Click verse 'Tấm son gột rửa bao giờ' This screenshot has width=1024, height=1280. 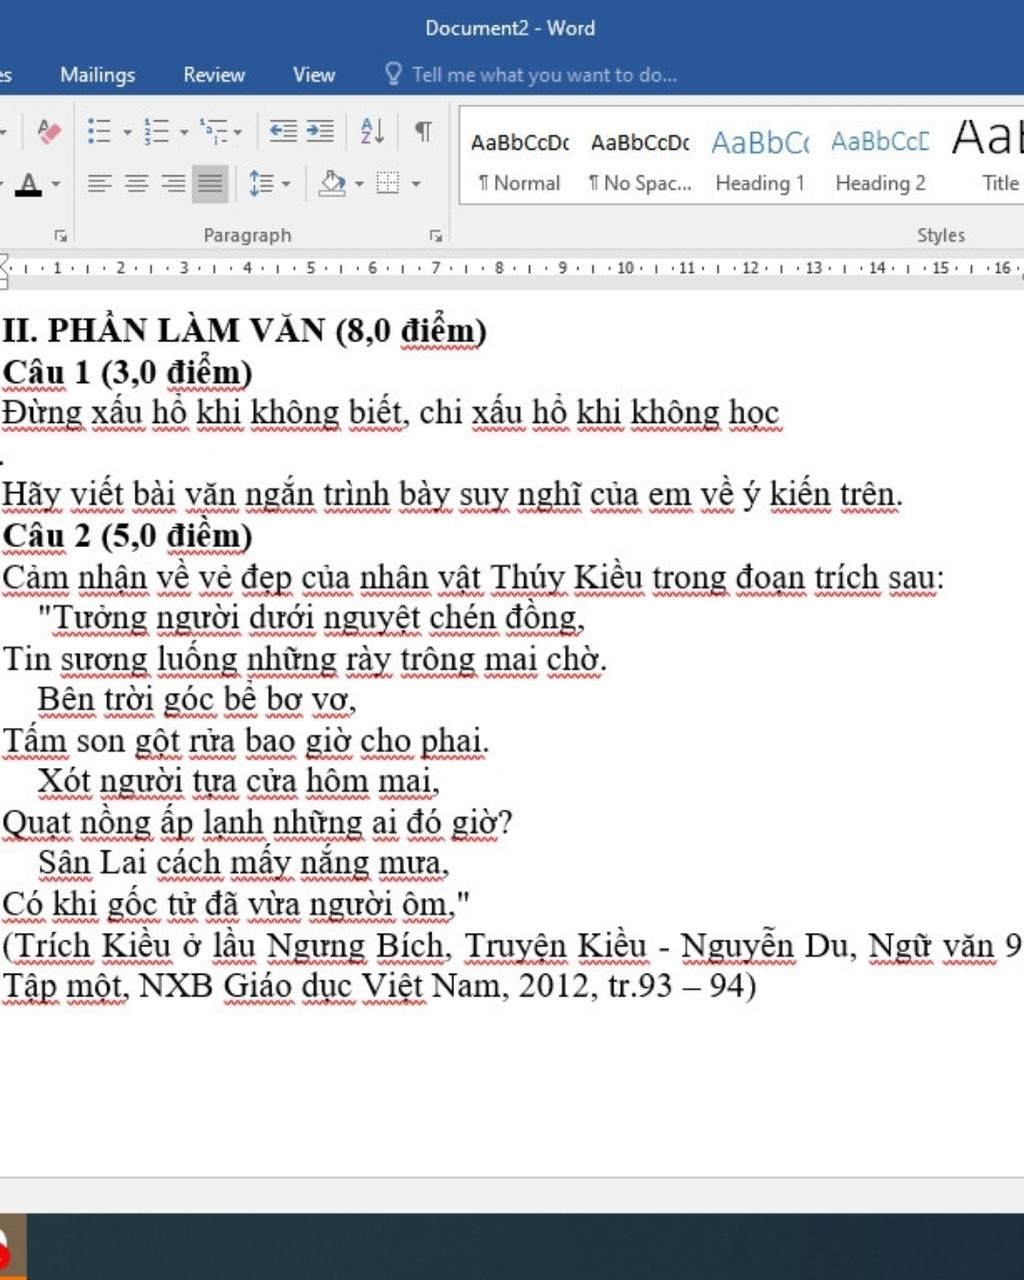click(246, 741)
